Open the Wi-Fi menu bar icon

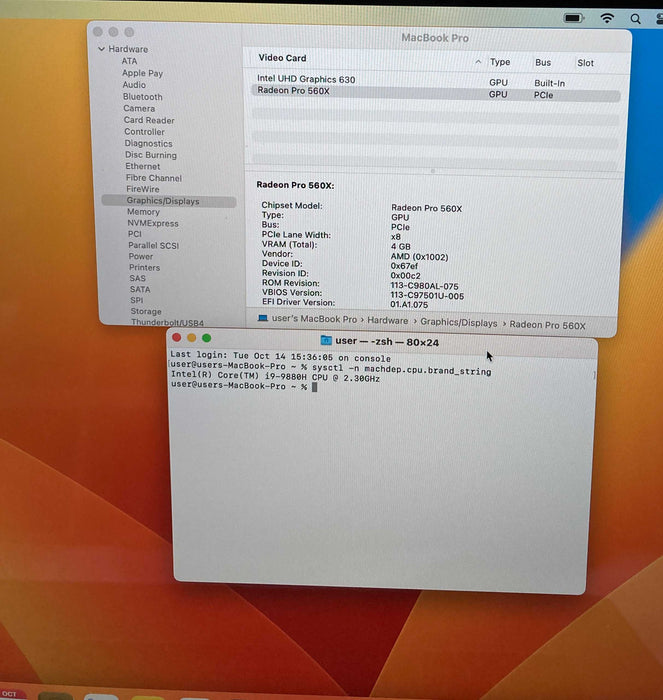pyautogui.click(x=607, y=18)
